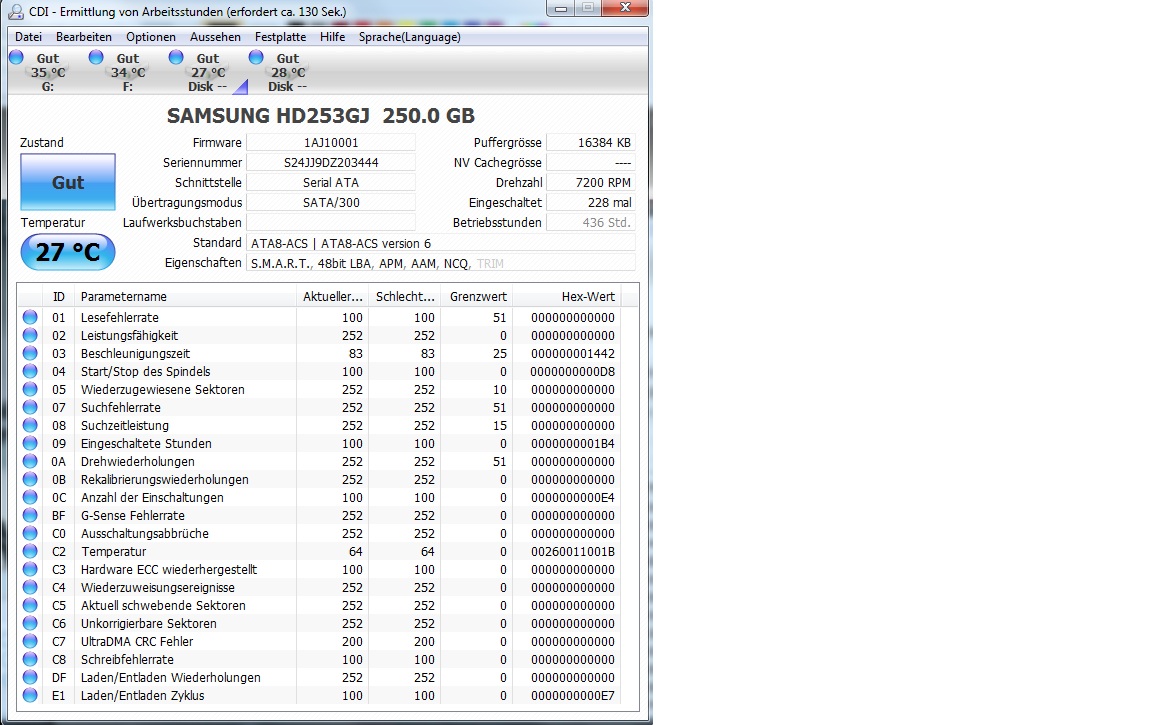The image size is (1152, 725).
Task: Click the status icon of Suchfehlerrate
Action: click(x=30, y=407)
